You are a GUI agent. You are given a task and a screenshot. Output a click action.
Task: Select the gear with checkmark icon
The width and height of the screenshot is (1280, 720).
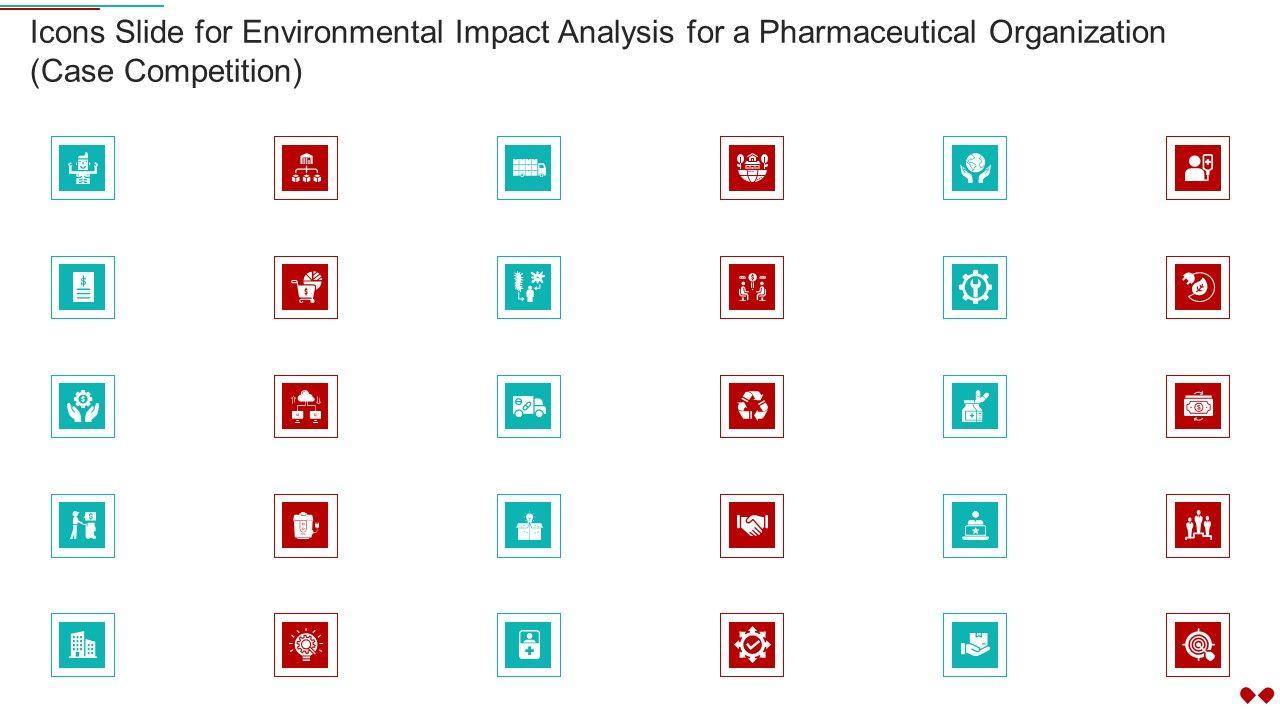[x=752, y=645]
